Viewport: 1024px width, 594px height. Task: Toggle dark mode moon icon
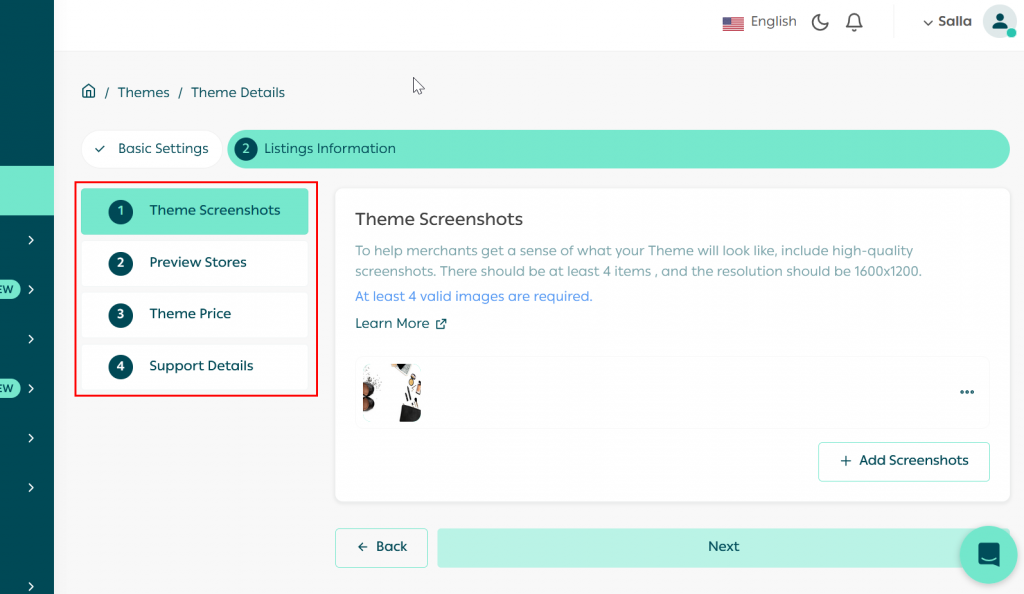point(820,22)
